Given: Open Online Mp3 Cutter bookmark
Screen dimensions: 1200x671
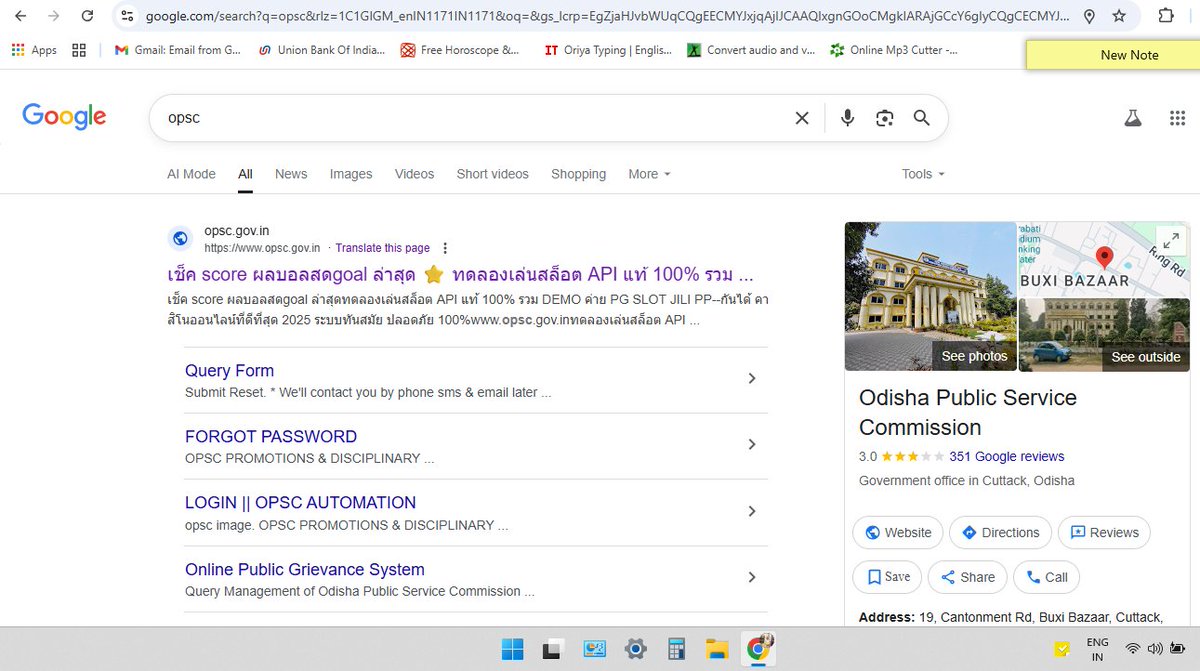Looking at the screenshot, I should (x=893, y=50).
